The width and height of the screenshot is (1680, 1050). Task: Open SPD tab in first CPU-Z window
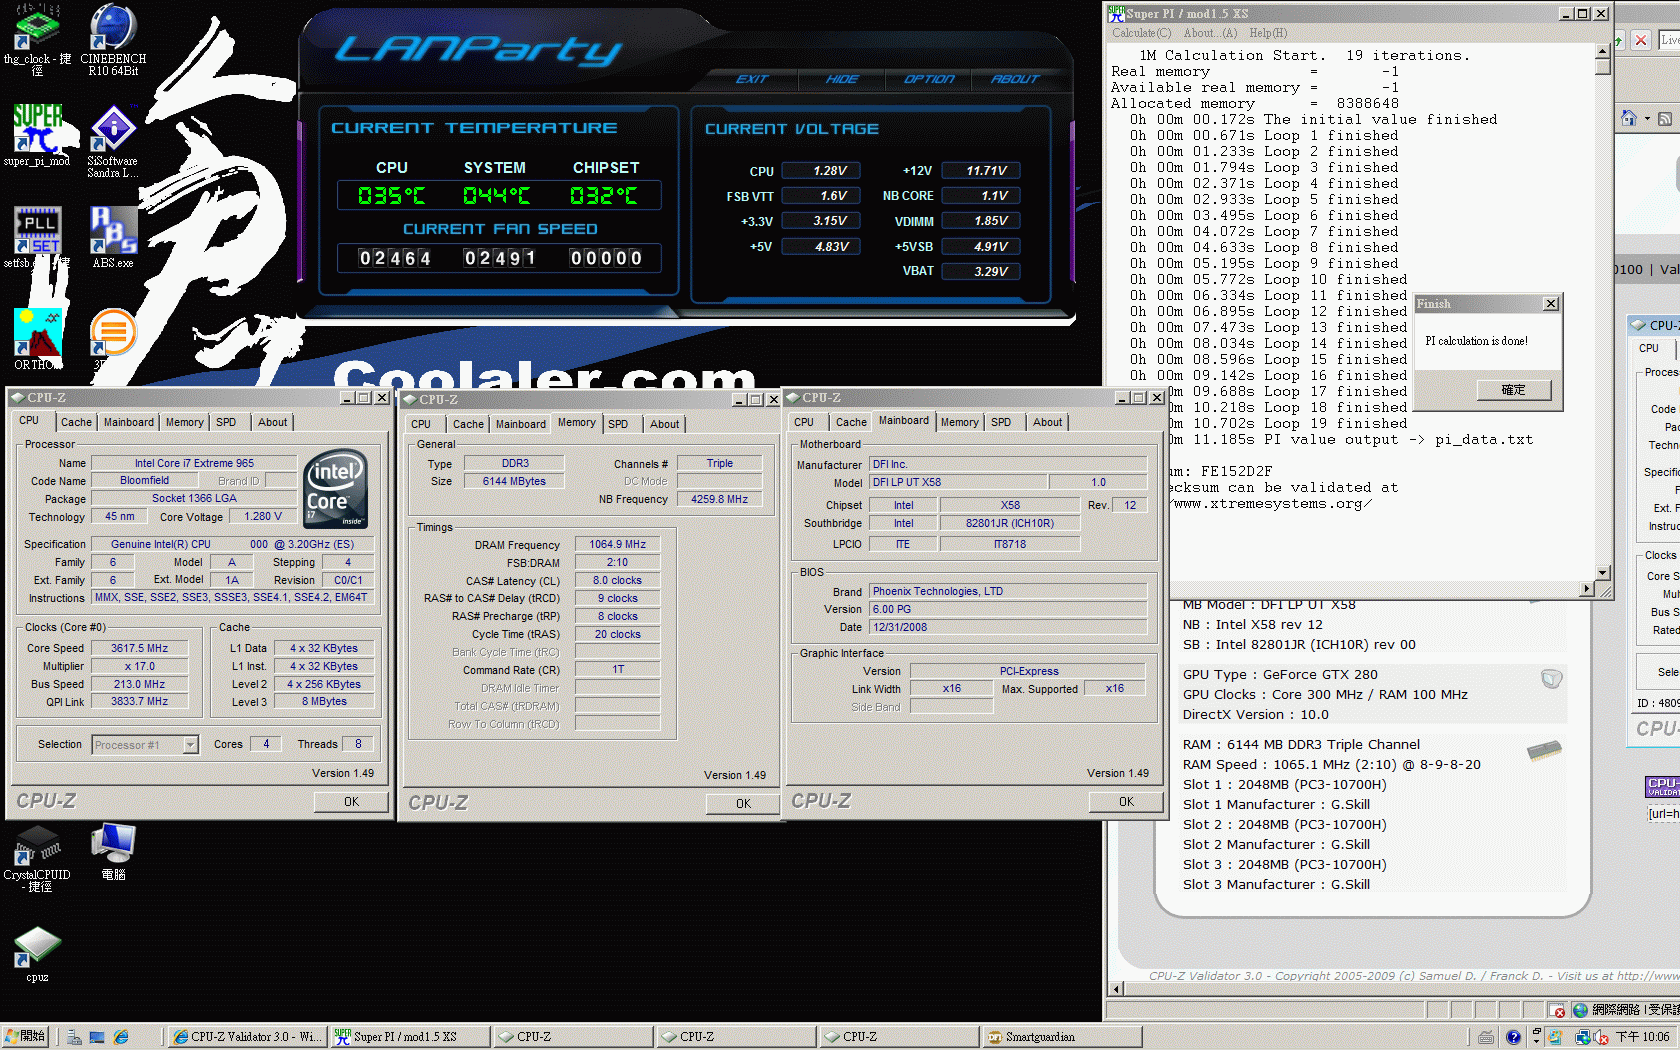[x=226, y=422]
